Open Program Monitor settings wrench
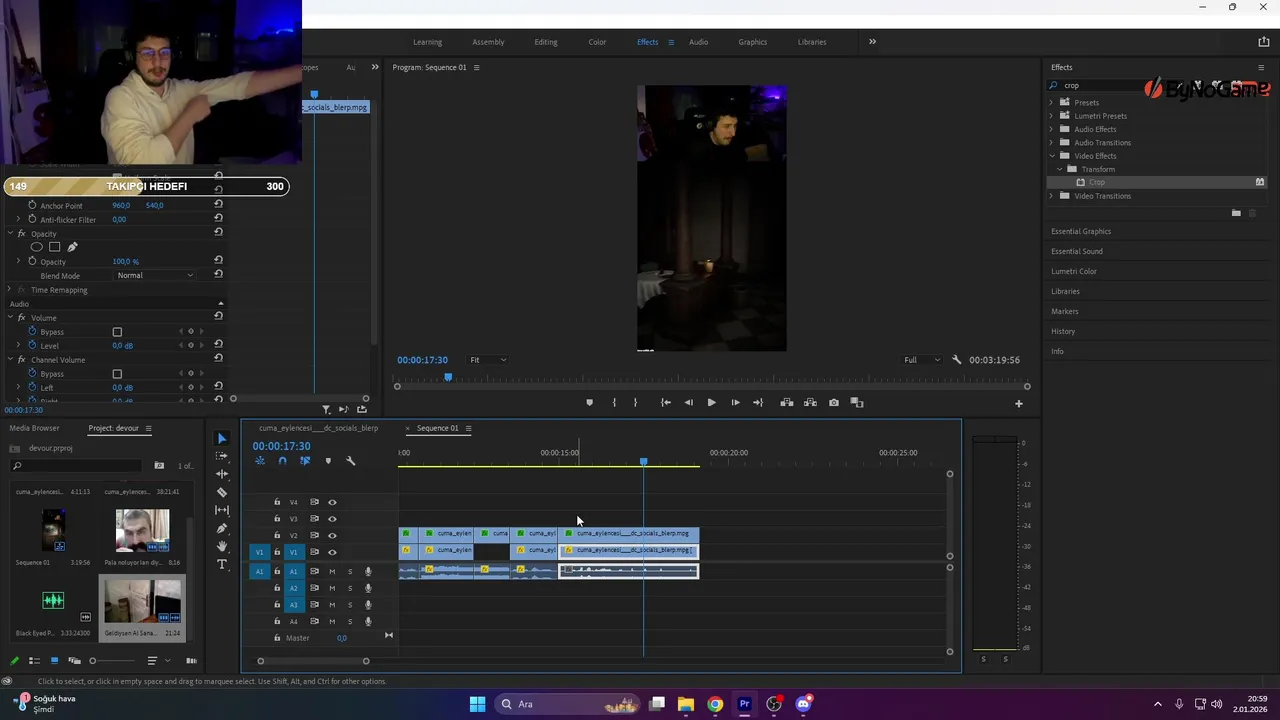 pos(957,360)
